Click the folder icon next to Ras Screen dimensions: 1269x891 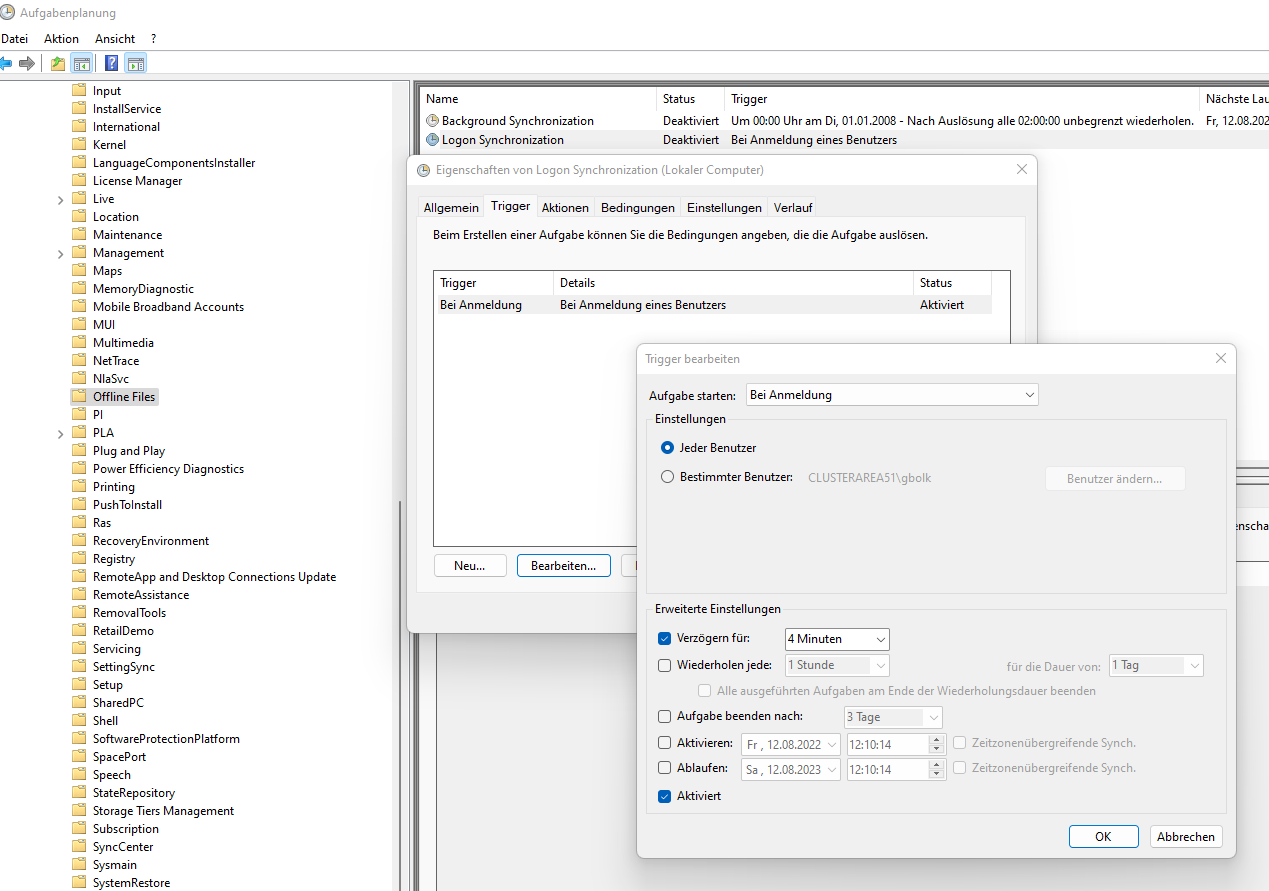click(79, 523)
